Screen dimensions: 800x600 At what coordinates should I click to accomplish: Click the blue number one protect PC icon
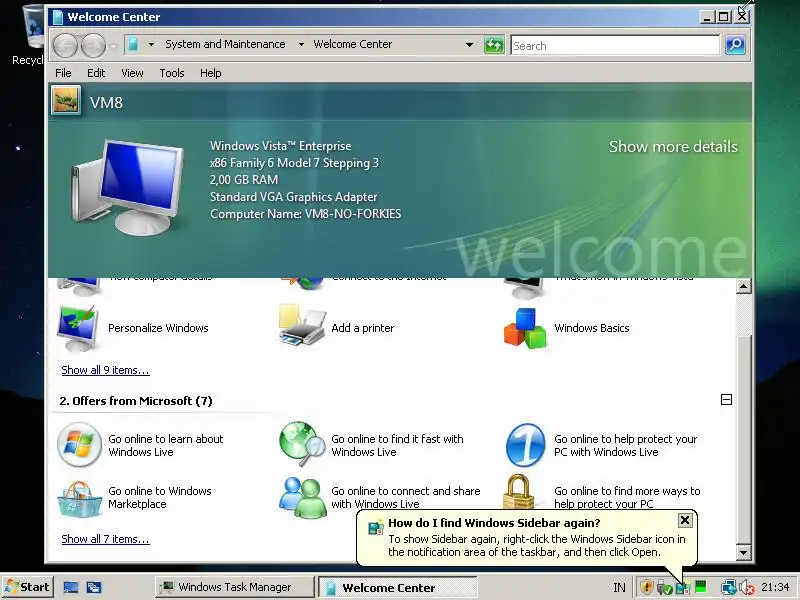coord(526,444)
